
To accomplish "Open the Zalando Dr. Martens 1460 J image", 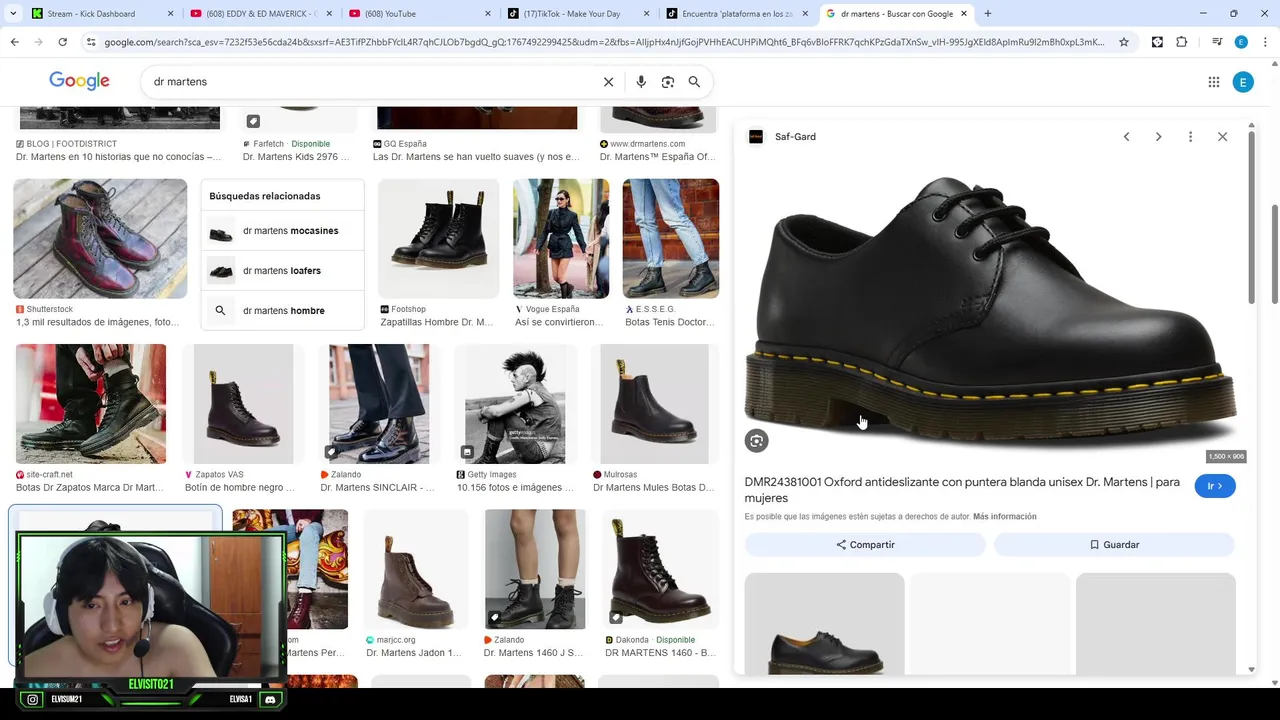I will [535, 569].
